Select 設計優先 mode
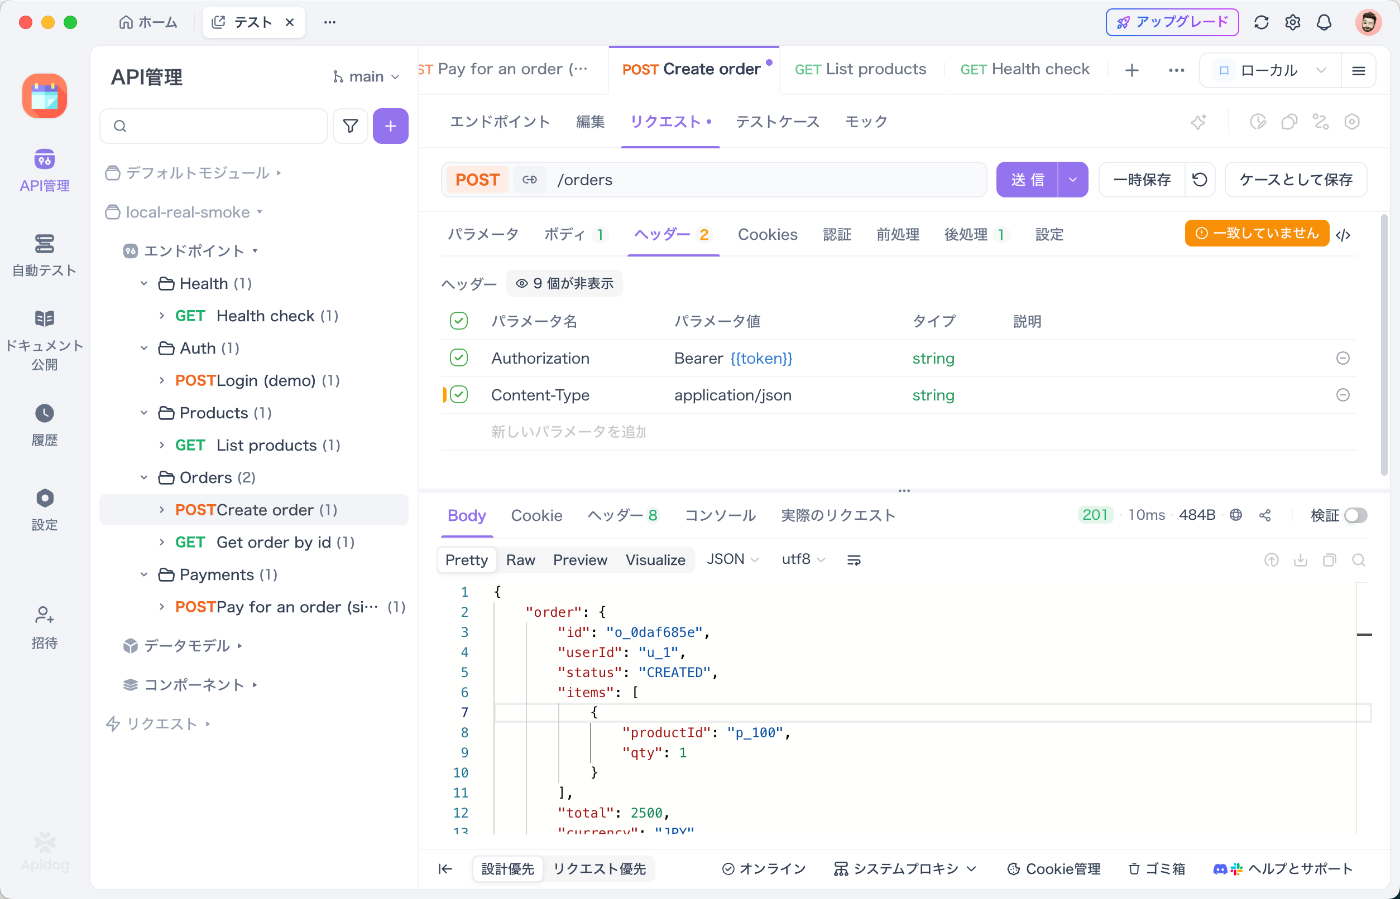This screenshot has height=899, width=1400. pos(508,869)
